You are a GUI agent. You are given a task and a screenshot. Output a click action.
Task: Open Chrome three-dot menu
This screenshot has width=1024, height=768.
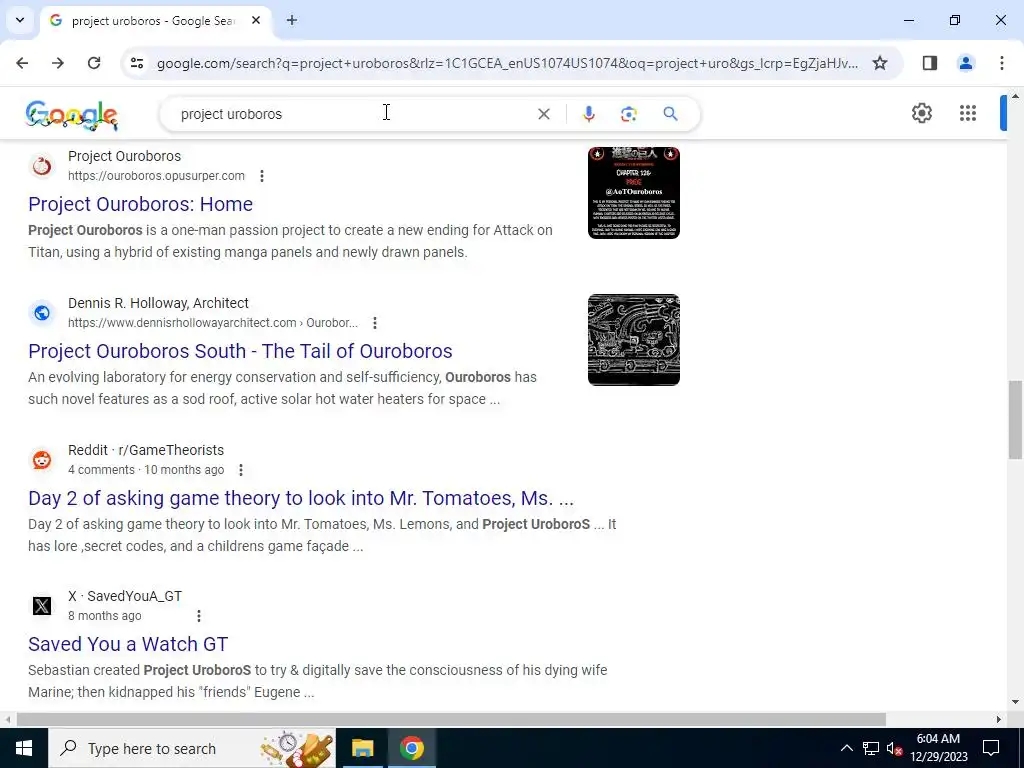pos(1001,63)
